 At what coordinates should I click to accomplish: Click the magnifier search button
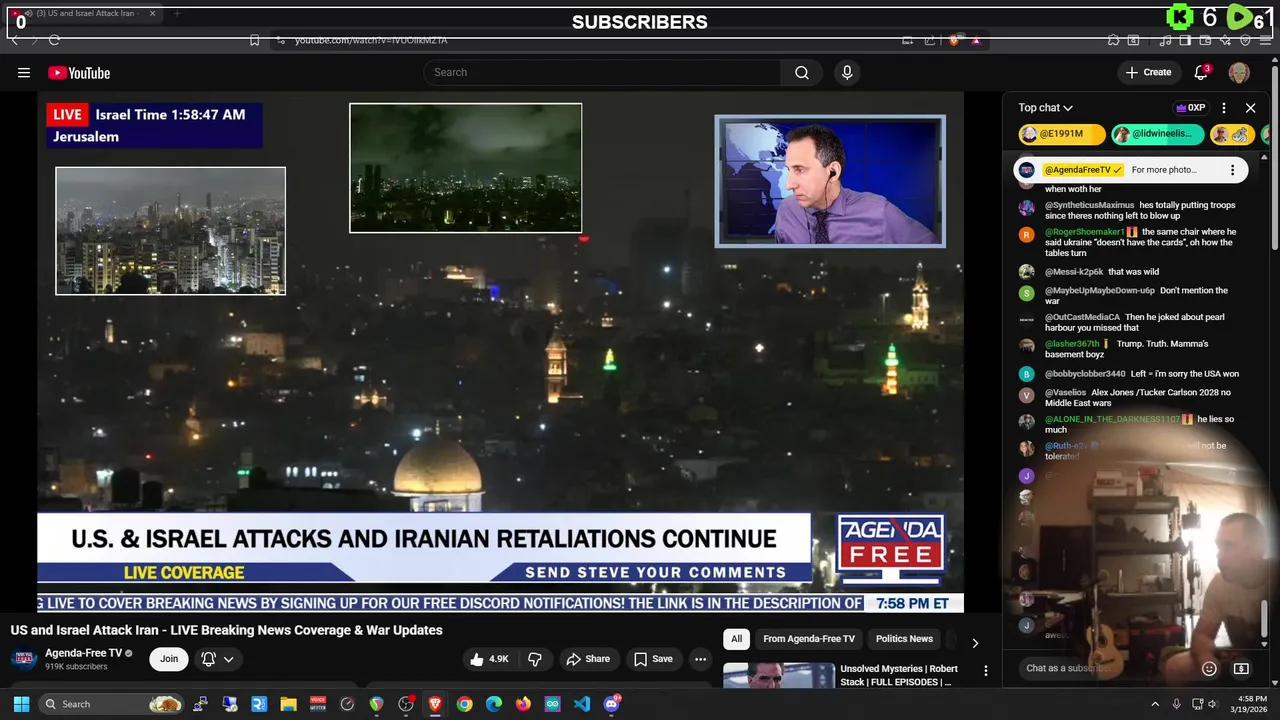(x=802, y=72)
